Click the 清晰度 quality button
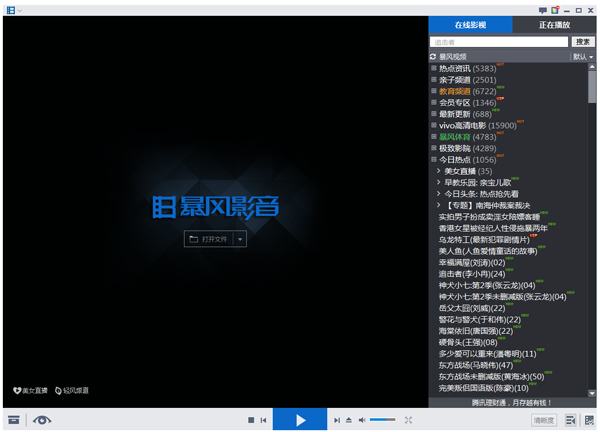This screenshot has height=432, width=600. [x=544, y=420]
